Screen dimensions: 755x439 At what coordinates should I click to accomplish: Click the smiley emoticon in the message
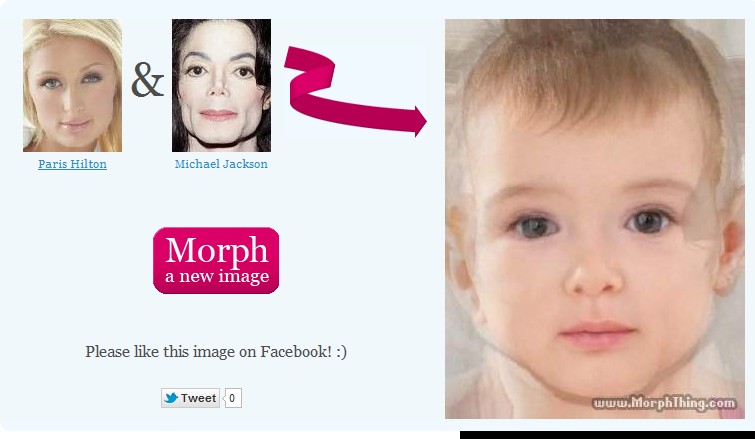click(341, 352)
